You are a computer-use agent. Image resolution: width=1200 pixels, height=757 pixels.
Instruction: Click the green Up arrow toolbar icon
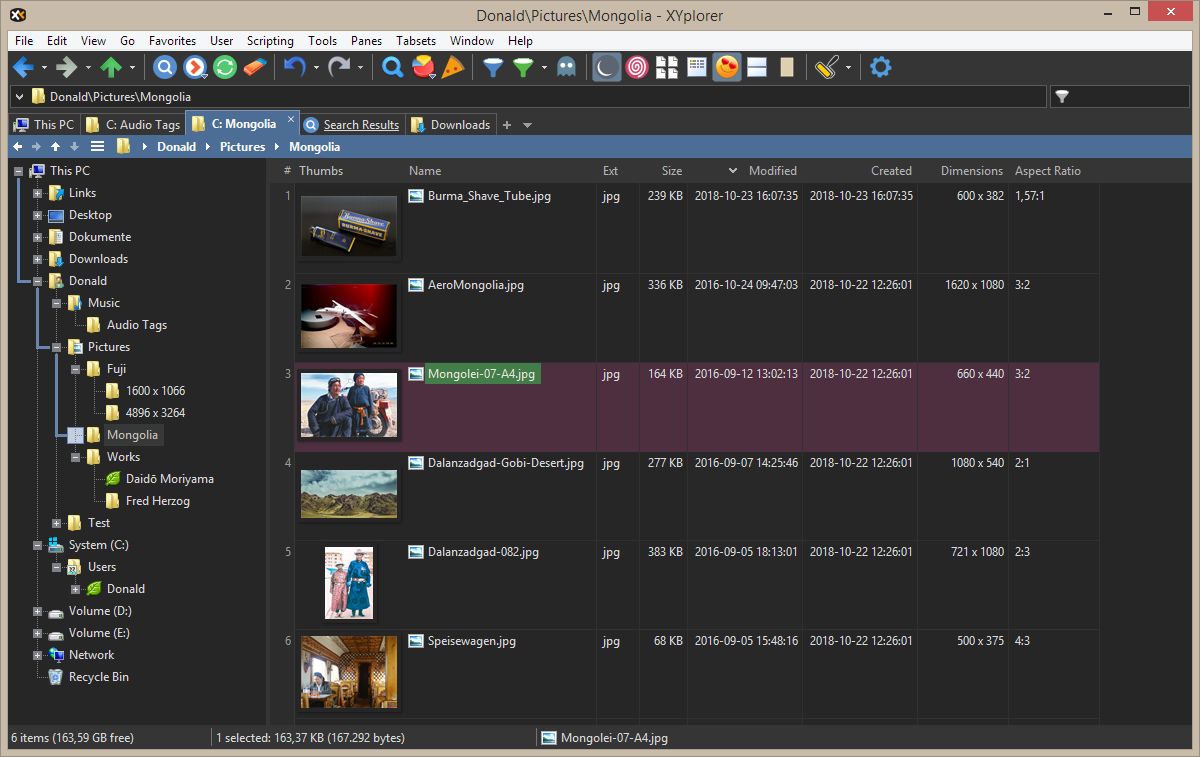[x=110, y=68]
